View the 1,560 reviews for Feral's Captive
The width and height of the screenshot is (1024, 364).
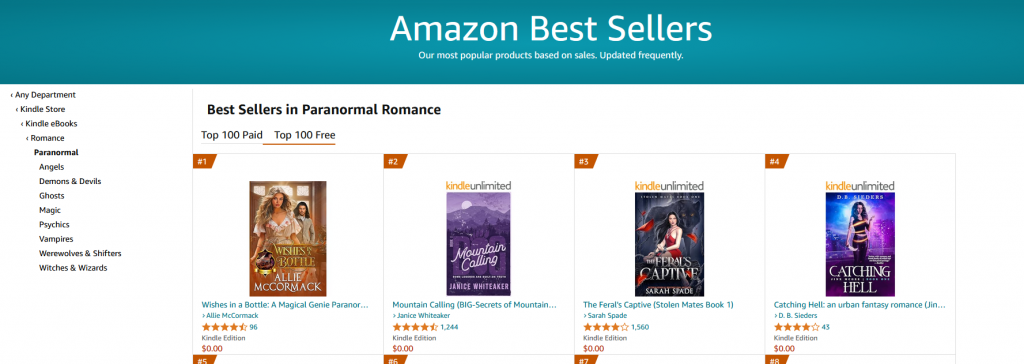(x=640, y=327)
